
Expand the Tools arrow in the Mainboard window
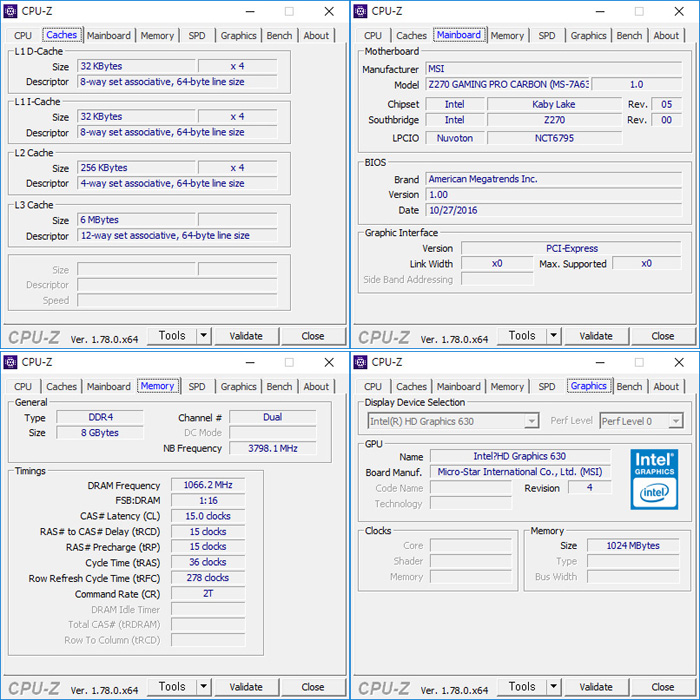pyautogui.click(x=554, y=337)
